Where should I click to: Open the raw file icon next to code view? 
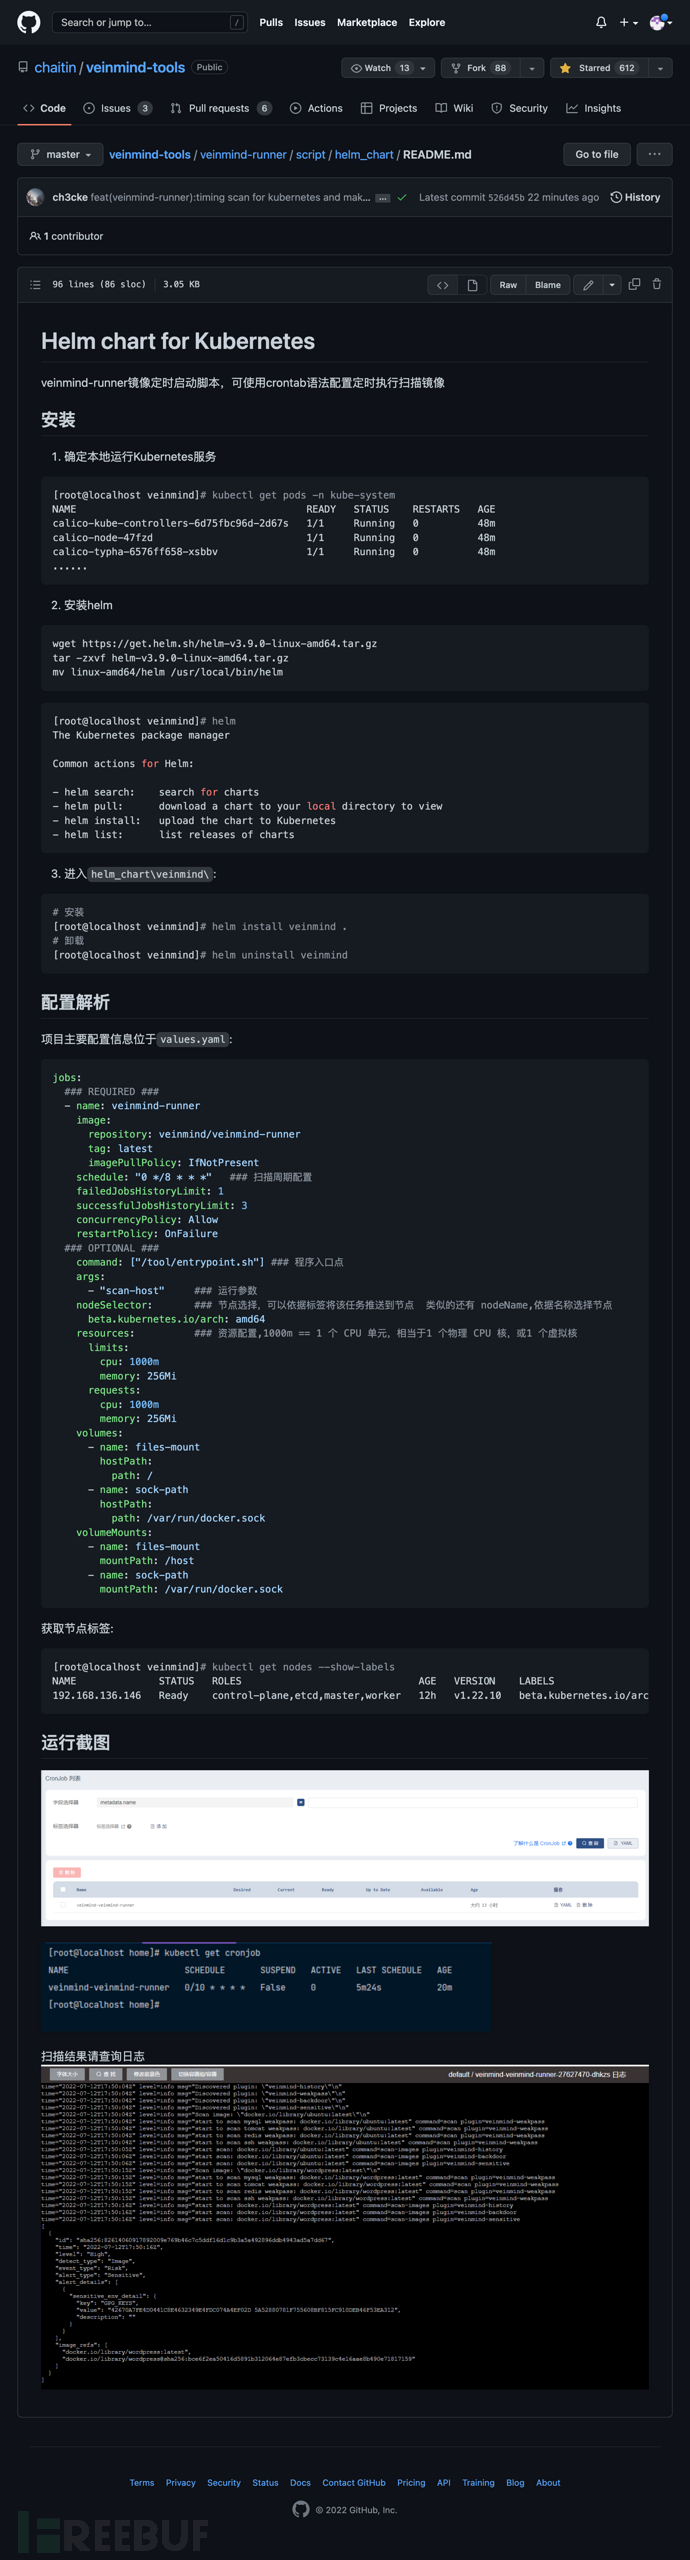(472, 284)
